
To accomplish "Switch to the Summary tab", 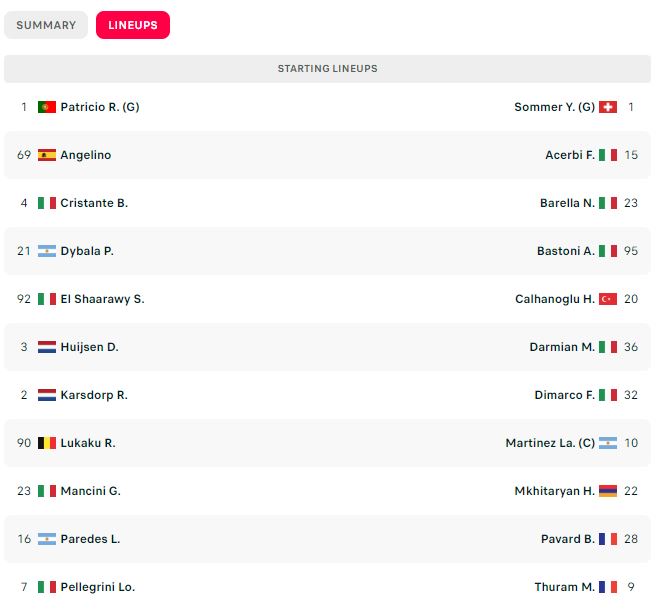I will [x=46, y=25].
